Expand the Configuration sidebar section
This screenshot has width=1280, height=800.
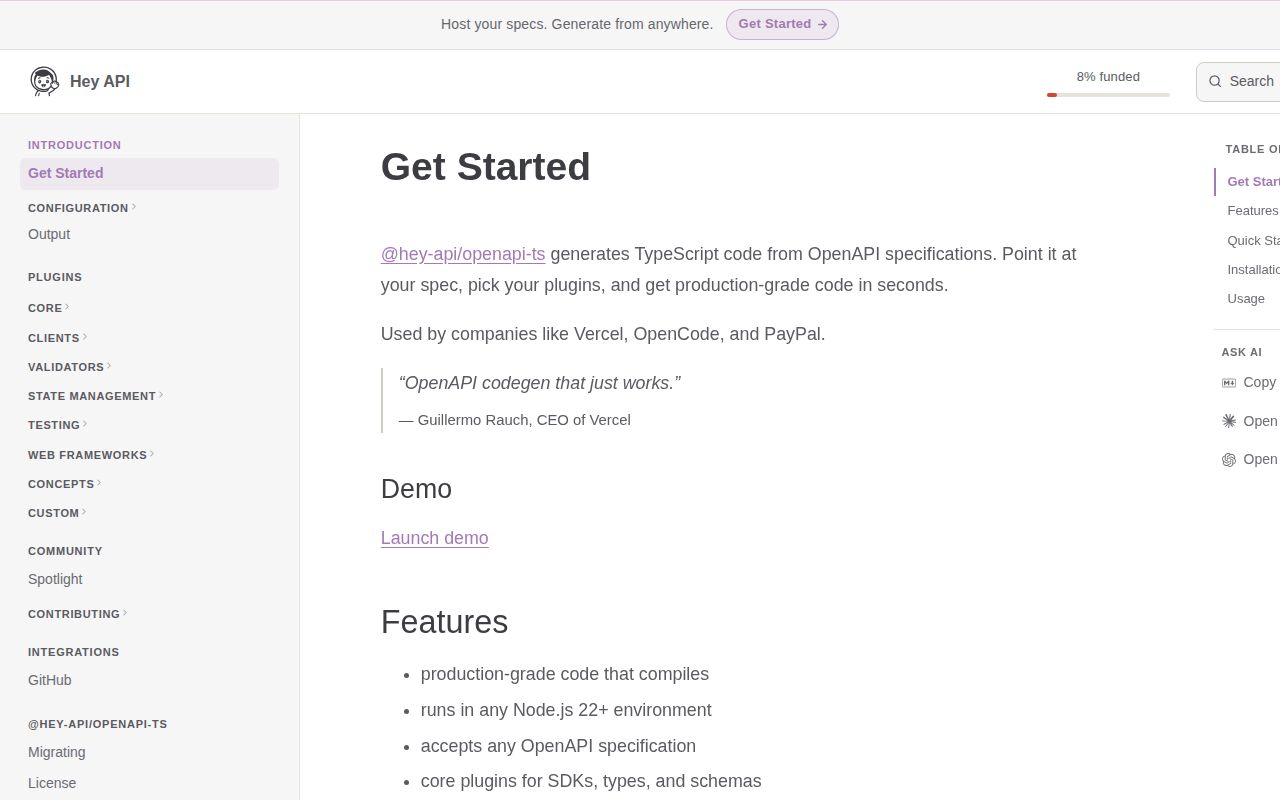tap(82, 208)
